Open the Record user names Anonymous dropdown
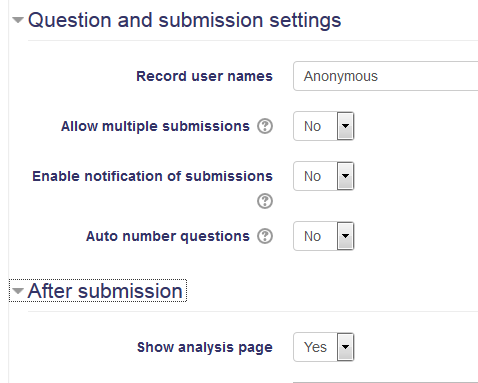 [x=386, y=76]
